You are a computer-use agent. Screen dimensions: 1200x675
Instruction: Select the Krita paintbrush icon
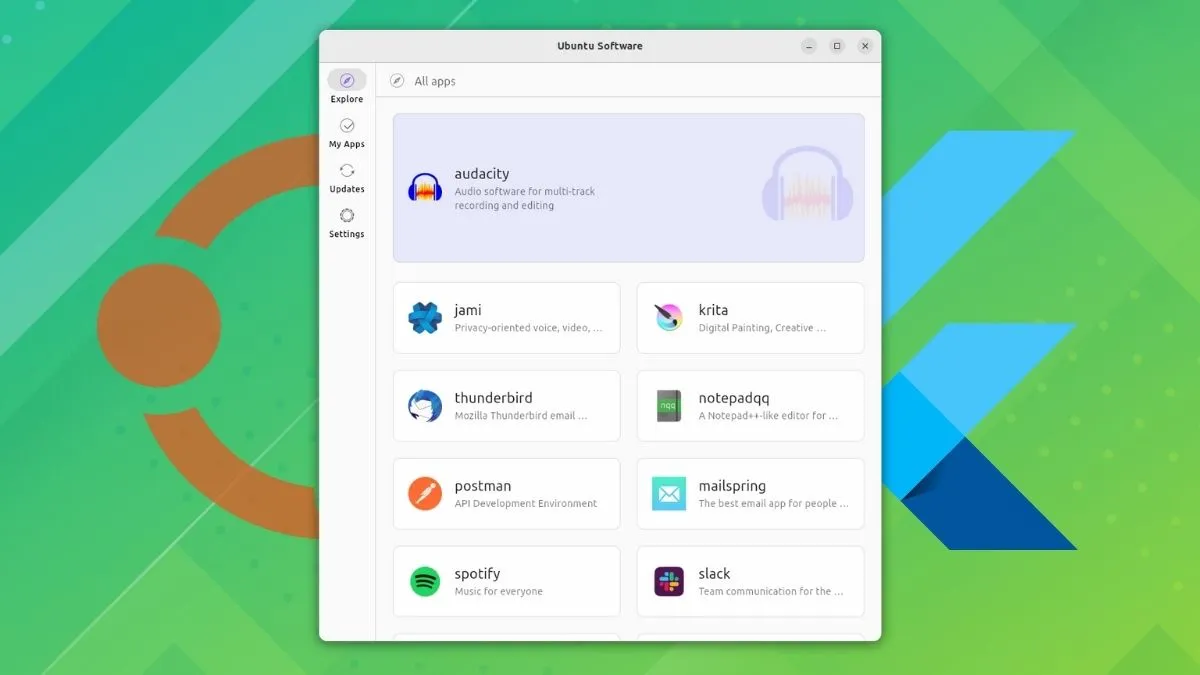click(668, 318)
